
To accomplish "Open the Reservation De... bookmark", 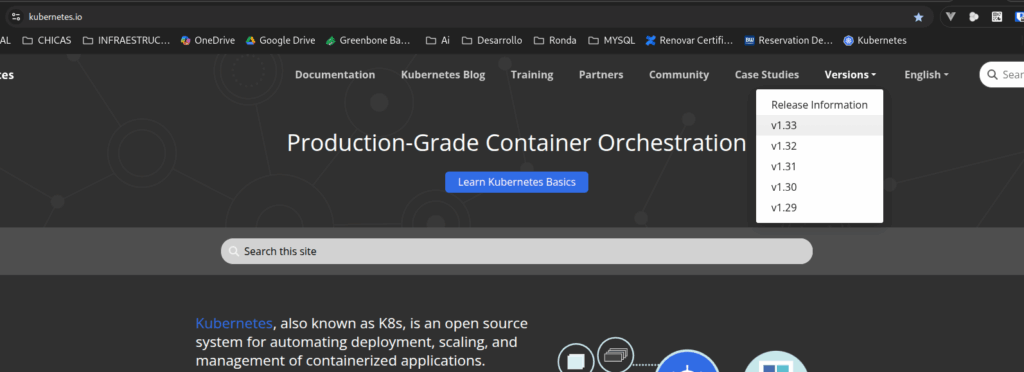I will pos(789,40).
